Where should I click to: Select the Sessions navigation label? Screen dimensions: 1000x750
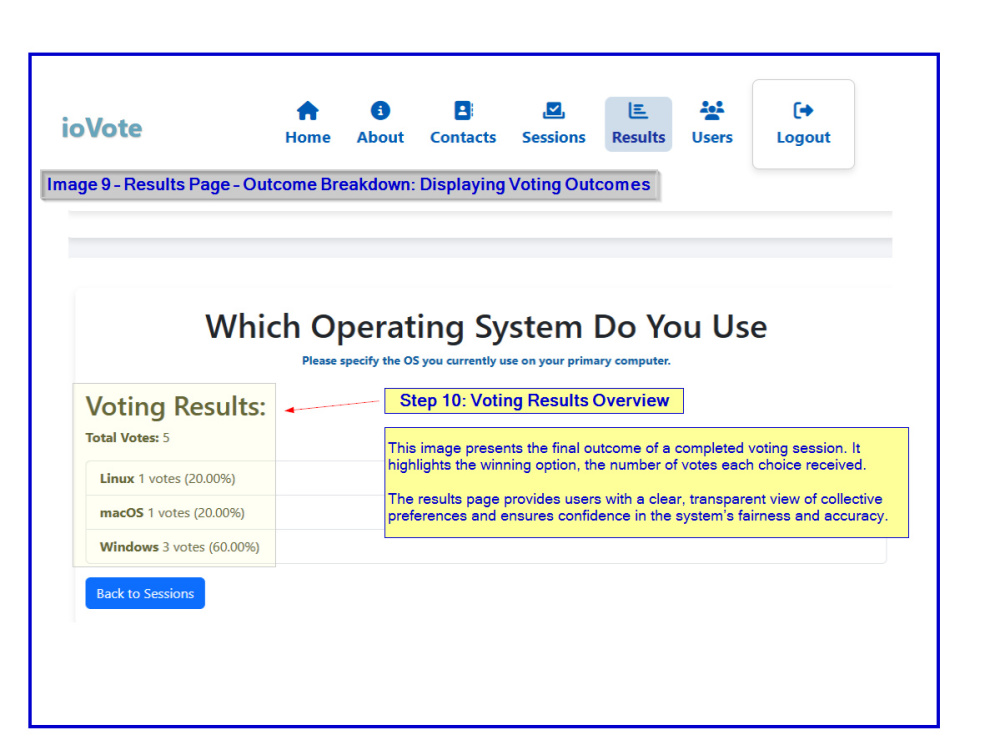pyautogui.click(x=554, y=137)
